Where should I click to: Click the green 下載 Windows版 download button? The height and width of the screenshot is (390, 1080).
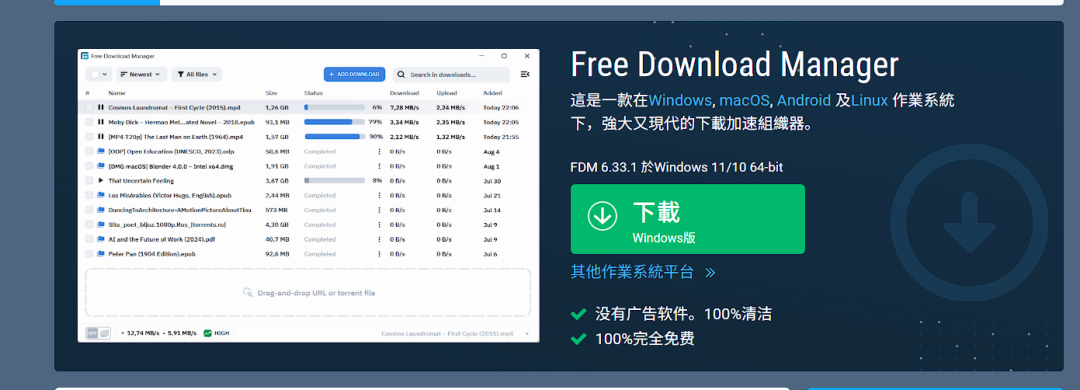[x=687, y=218]
